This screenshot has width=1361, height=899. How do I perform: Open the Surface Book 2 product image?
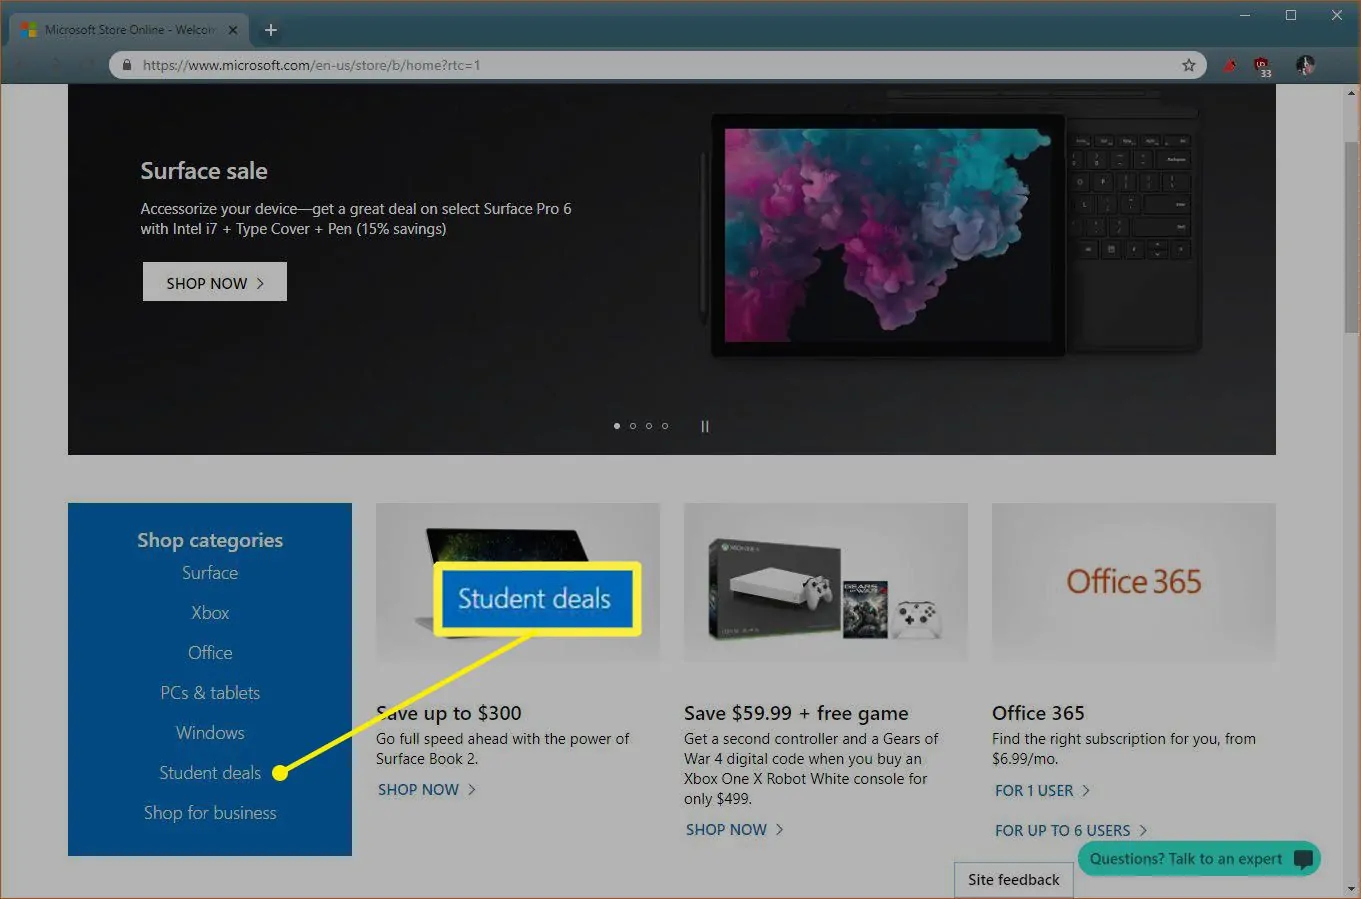[518, 582]
